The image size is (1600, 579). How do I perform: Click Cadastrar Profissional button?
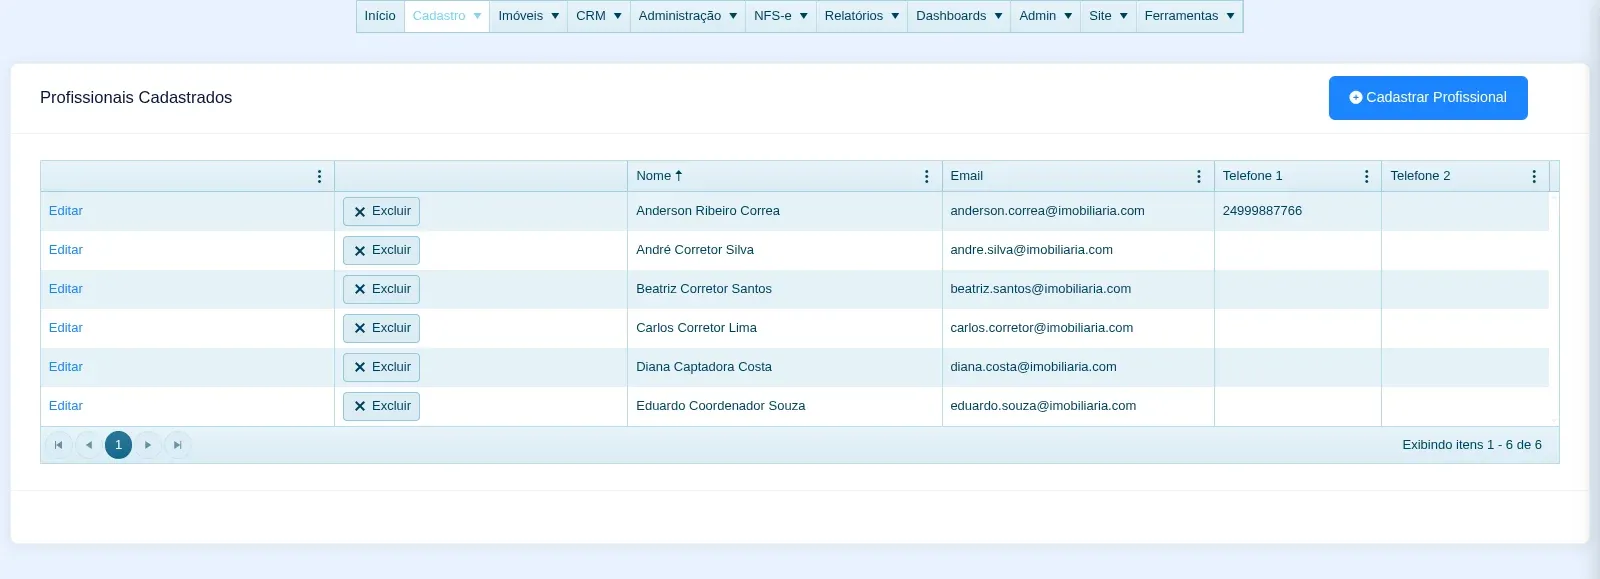pos(1428,98)
